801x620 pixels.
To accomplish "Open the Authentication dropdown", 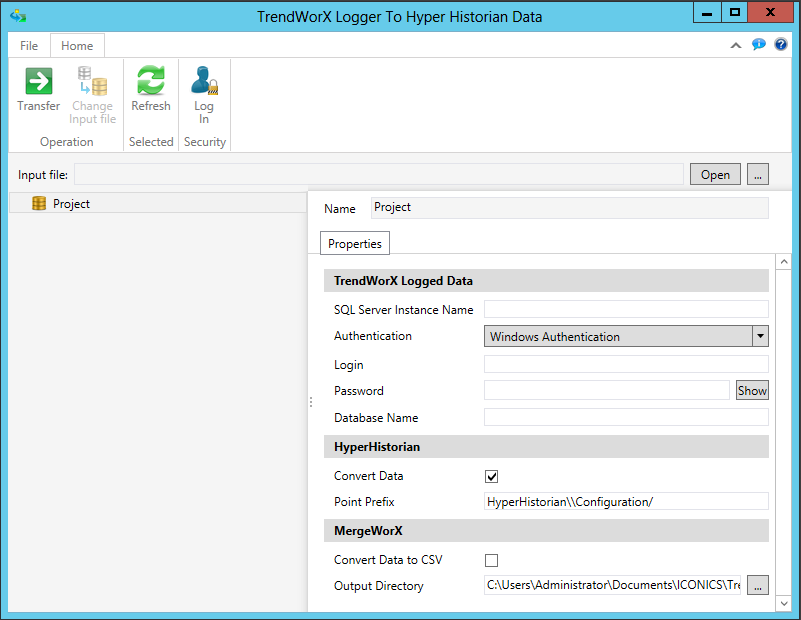I will tap(760, 336).
